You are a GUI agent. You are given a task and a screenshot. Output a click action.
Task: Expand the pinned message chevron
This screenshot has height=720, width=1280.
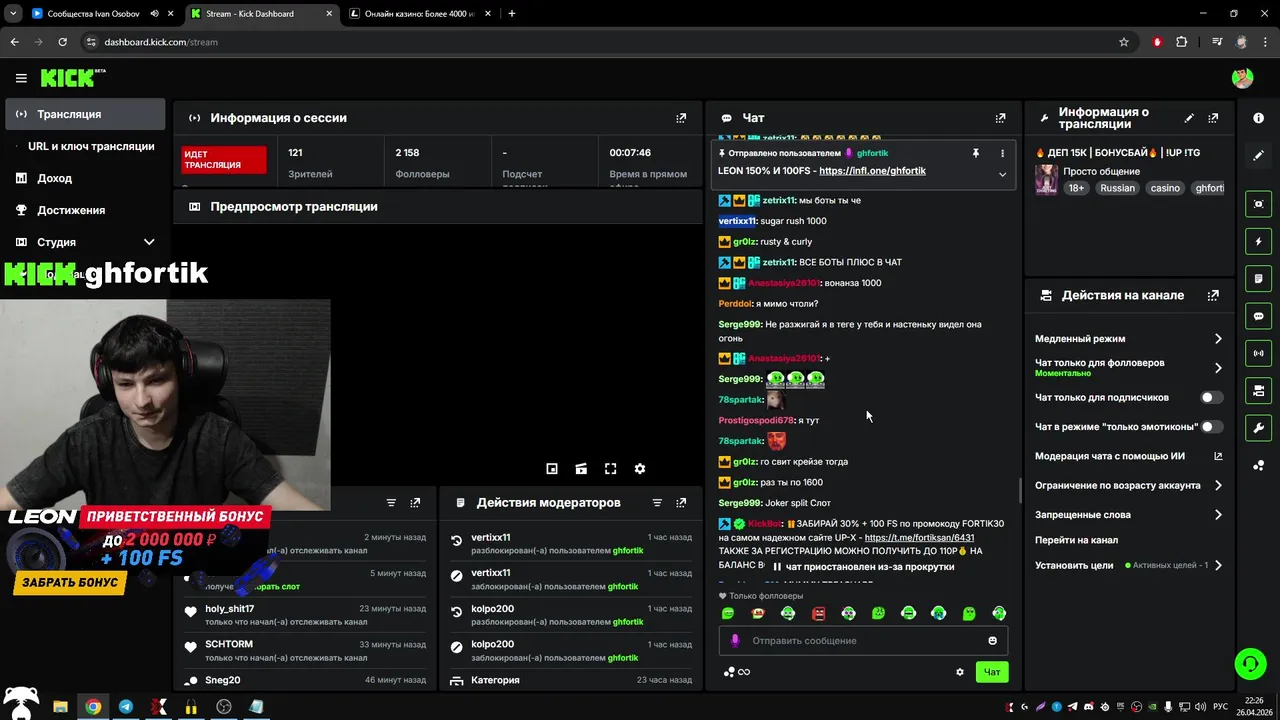[1002, 174]
